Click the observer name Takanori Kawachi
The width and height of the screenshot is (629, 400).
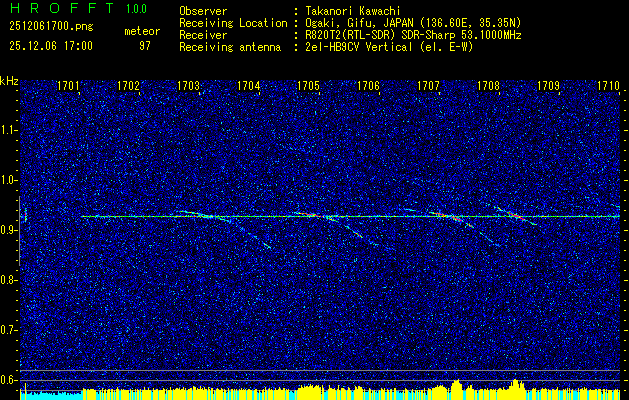click(x=352, y=11)
